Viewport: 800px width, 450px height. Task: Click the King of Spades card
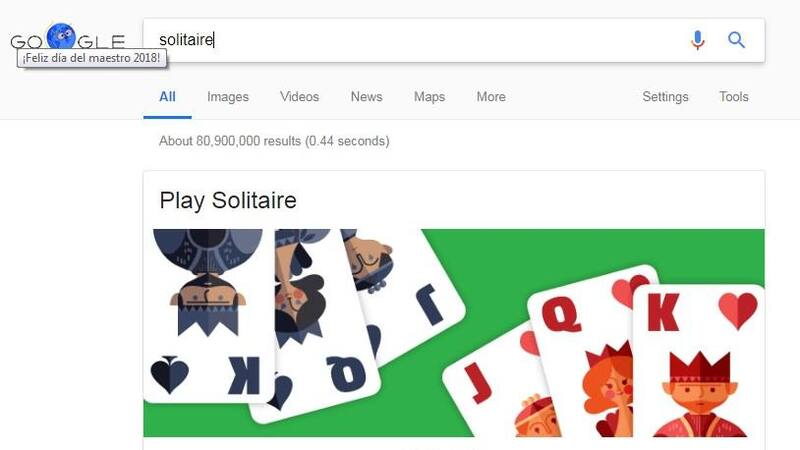coord(208,315)
